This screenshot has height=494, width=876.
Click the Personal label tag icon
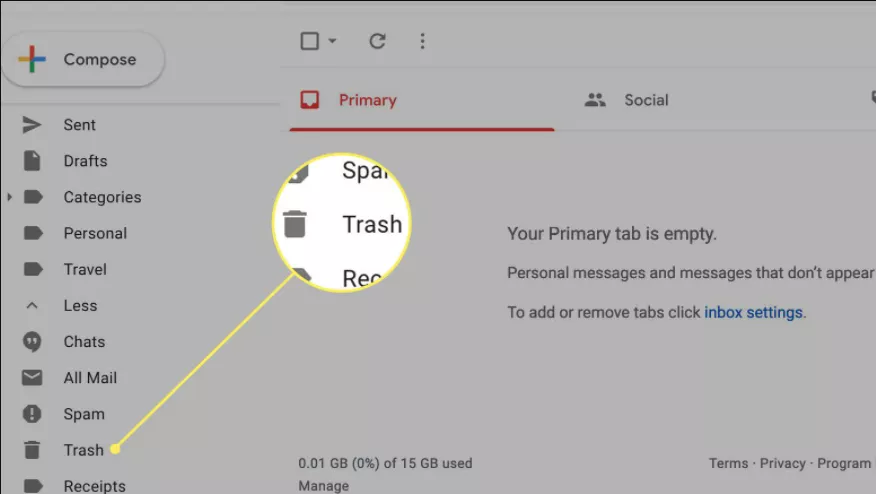tap(33, 233)
